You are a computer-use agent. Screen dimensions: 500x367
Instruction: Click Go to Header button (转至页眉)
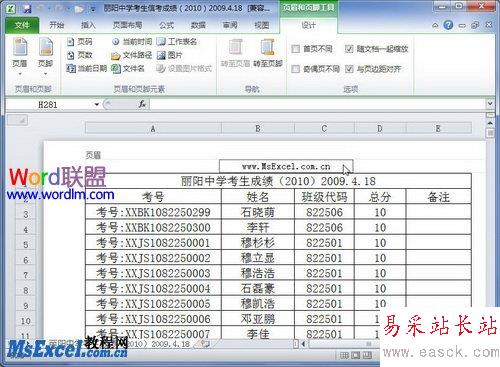[235, 53]
